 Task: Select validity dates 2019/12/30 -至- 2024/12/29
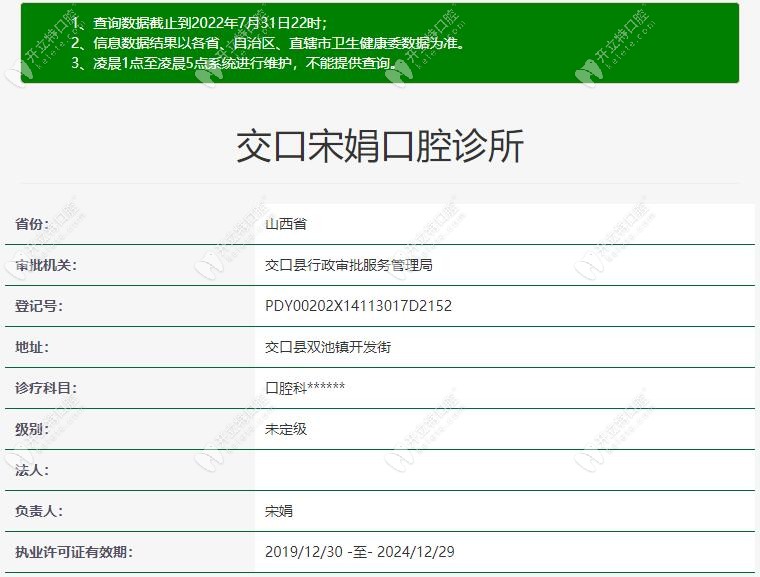click(x=360, y=552)
